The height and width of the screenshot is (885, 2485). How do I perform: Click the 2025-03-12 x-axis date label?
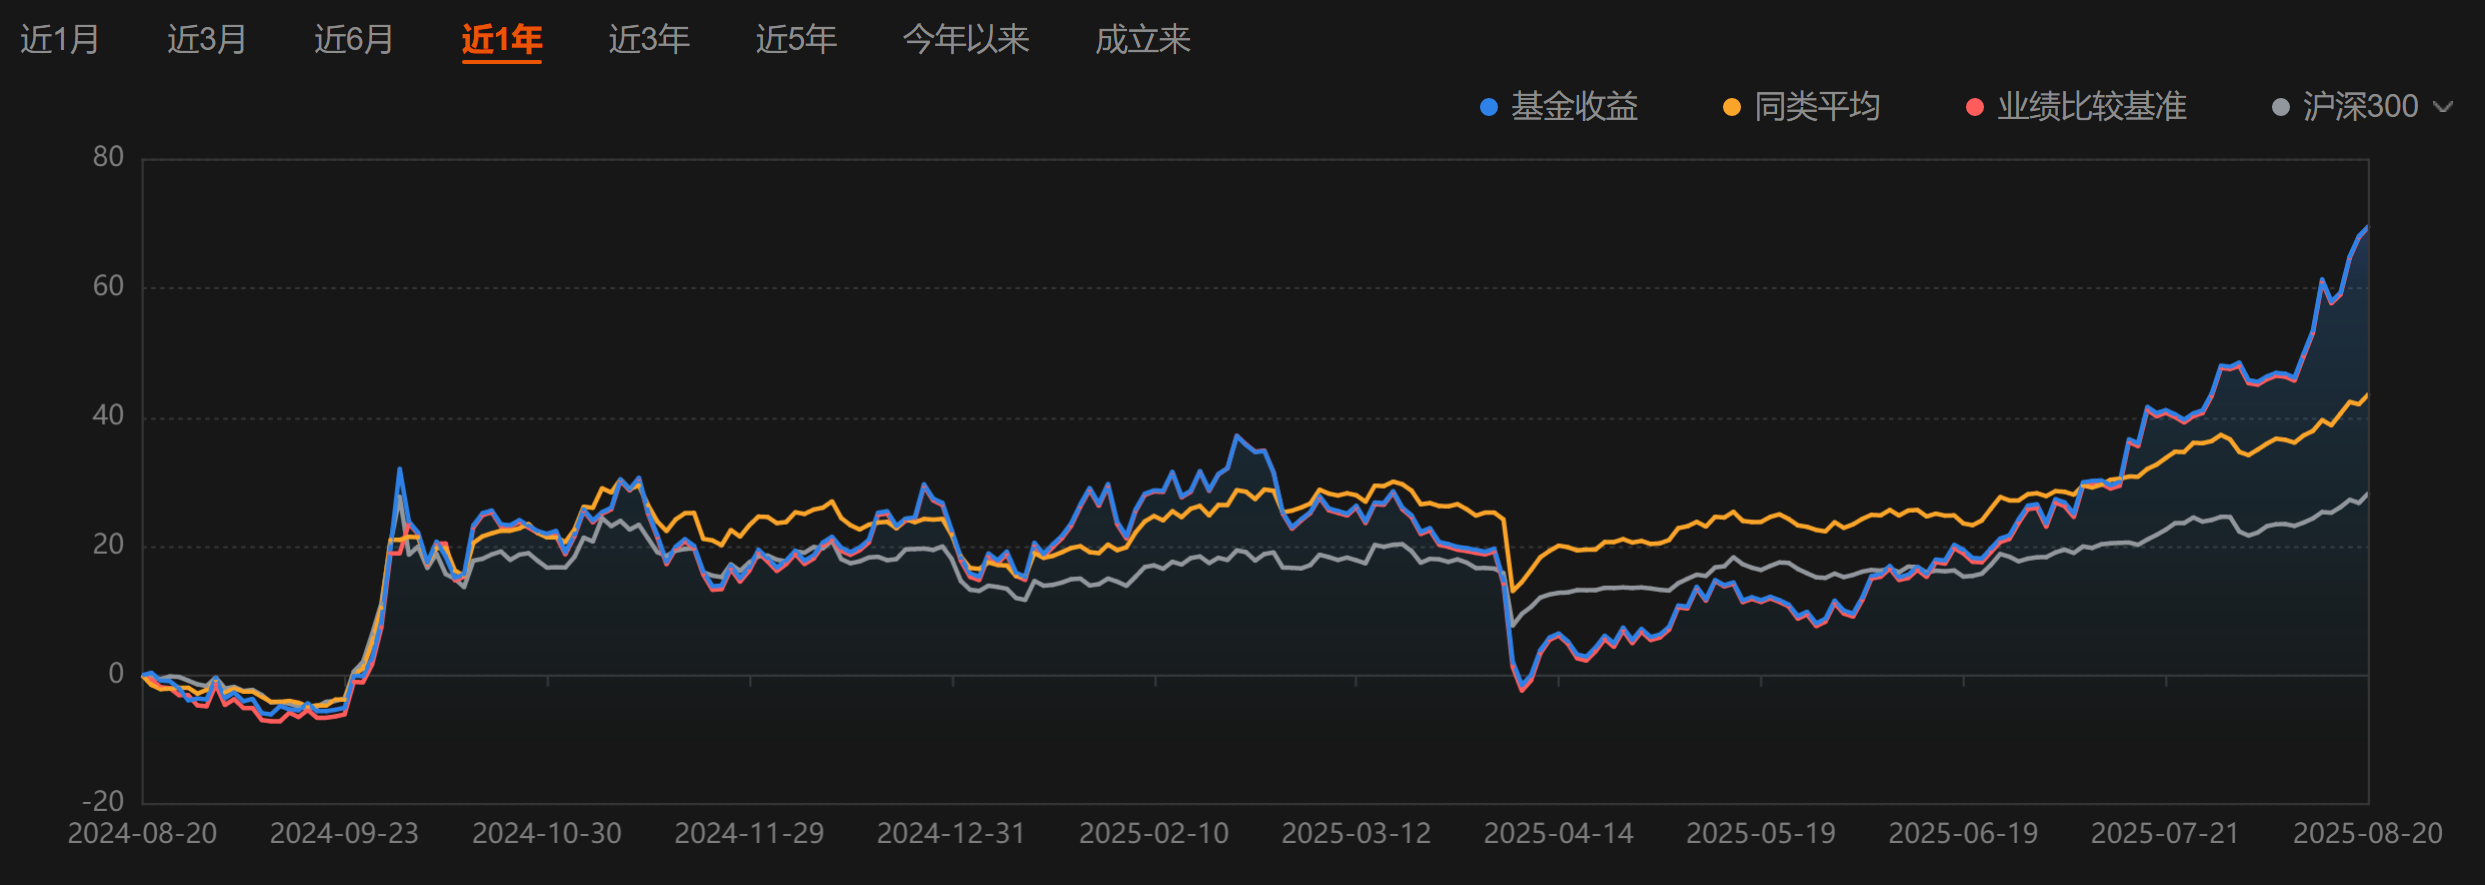[1356, 833]
